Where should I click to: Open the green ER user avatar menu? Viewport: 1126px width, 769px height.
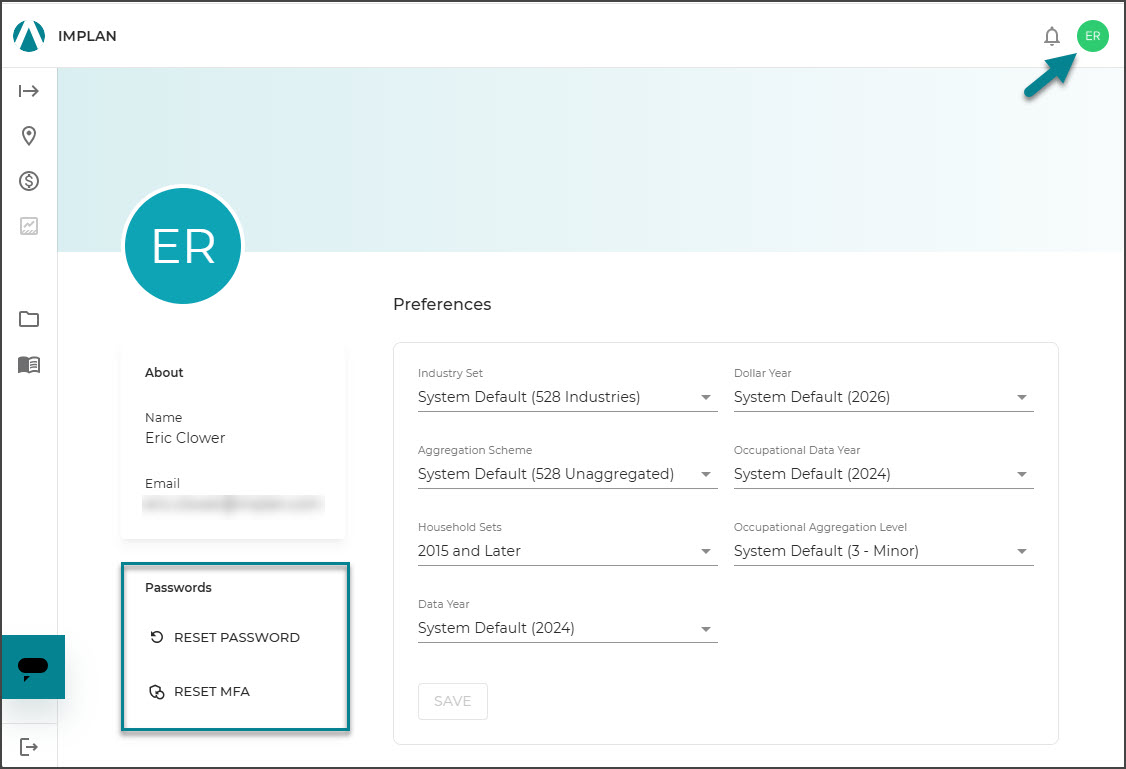[1092, 36]
